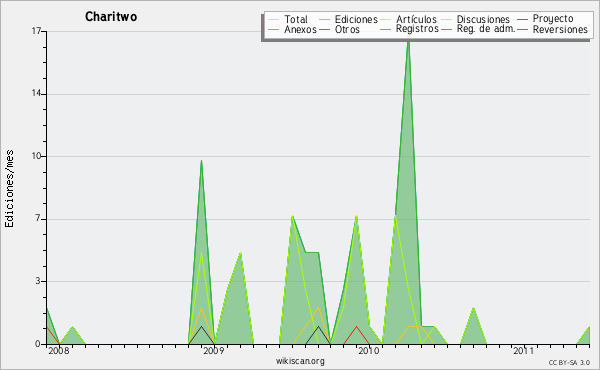The height and width of the screenshot is (370, 600).
Task: Click the 3 y-axis value
Action: coord(38,281)
